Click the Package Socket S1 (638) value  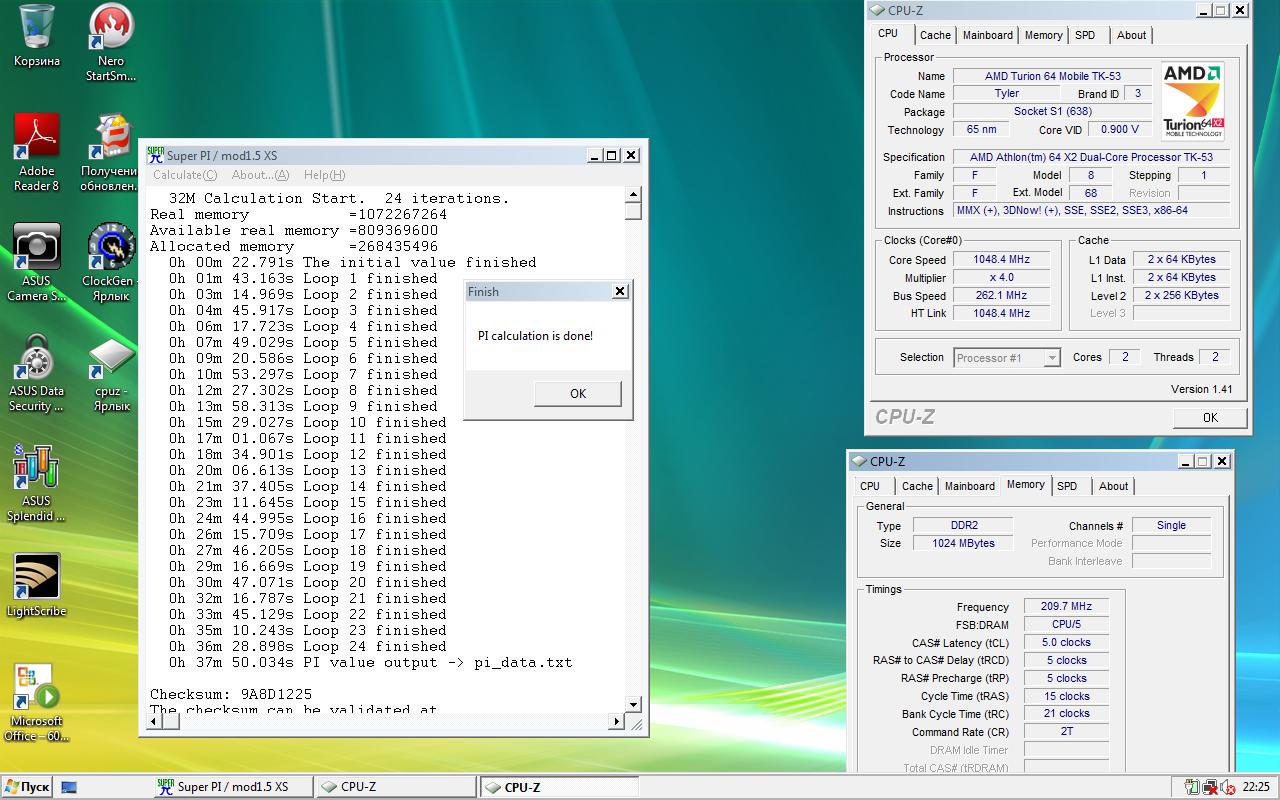(1052, 111)
